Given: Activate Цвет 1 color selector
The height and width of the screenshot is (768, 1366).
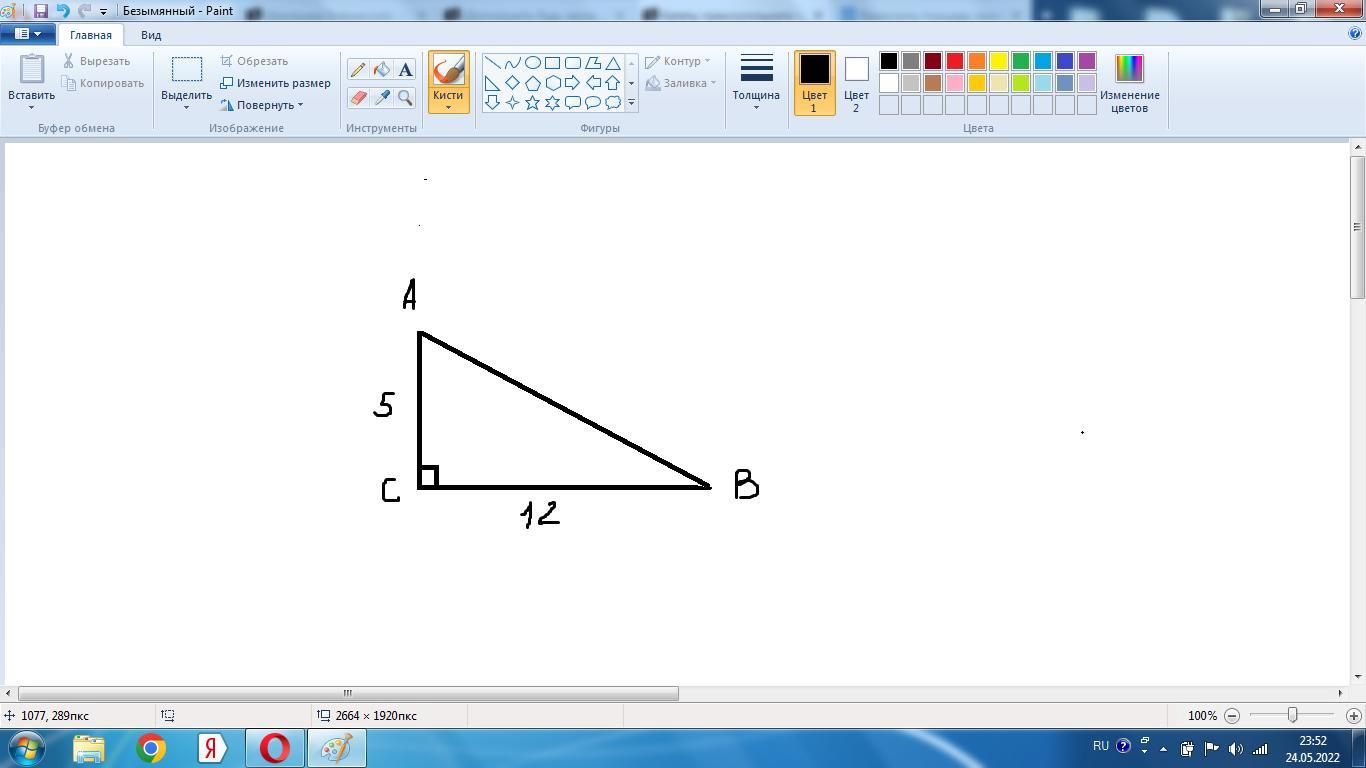Looking at the screenshot, I should click(x=814, y=83).
